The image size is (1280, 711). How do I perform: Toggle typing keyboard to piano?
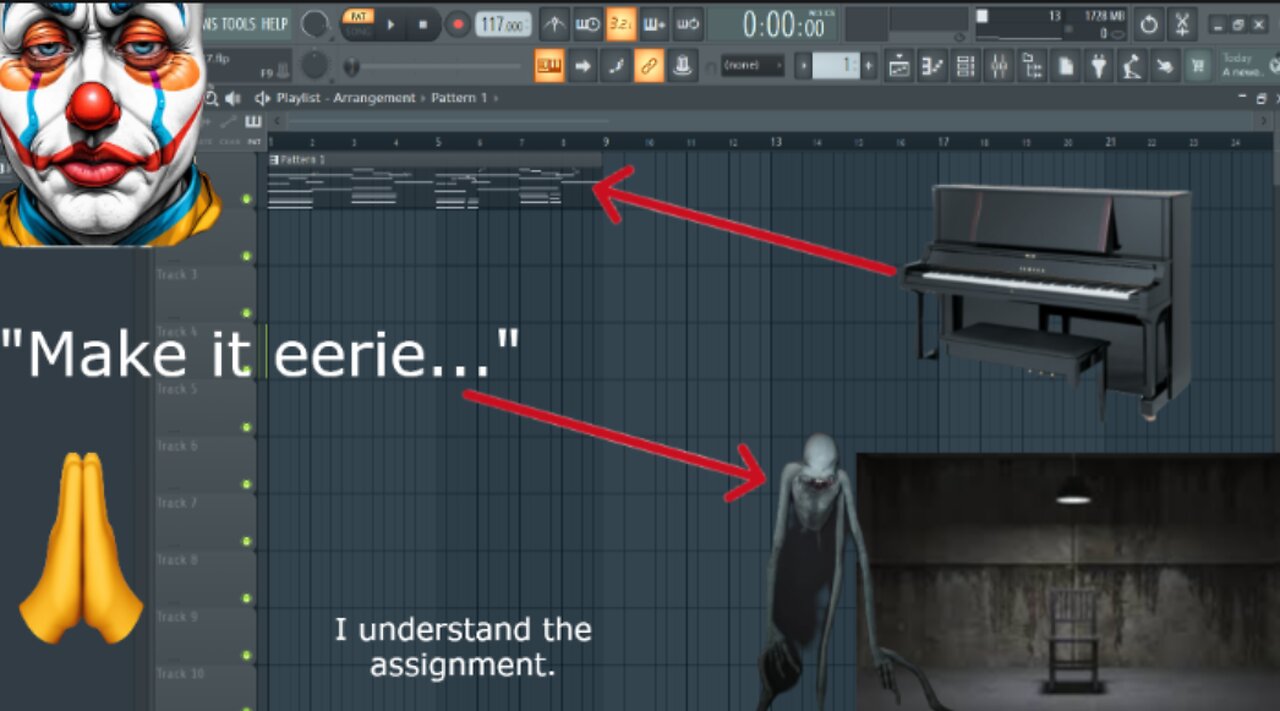click(548, 66)
